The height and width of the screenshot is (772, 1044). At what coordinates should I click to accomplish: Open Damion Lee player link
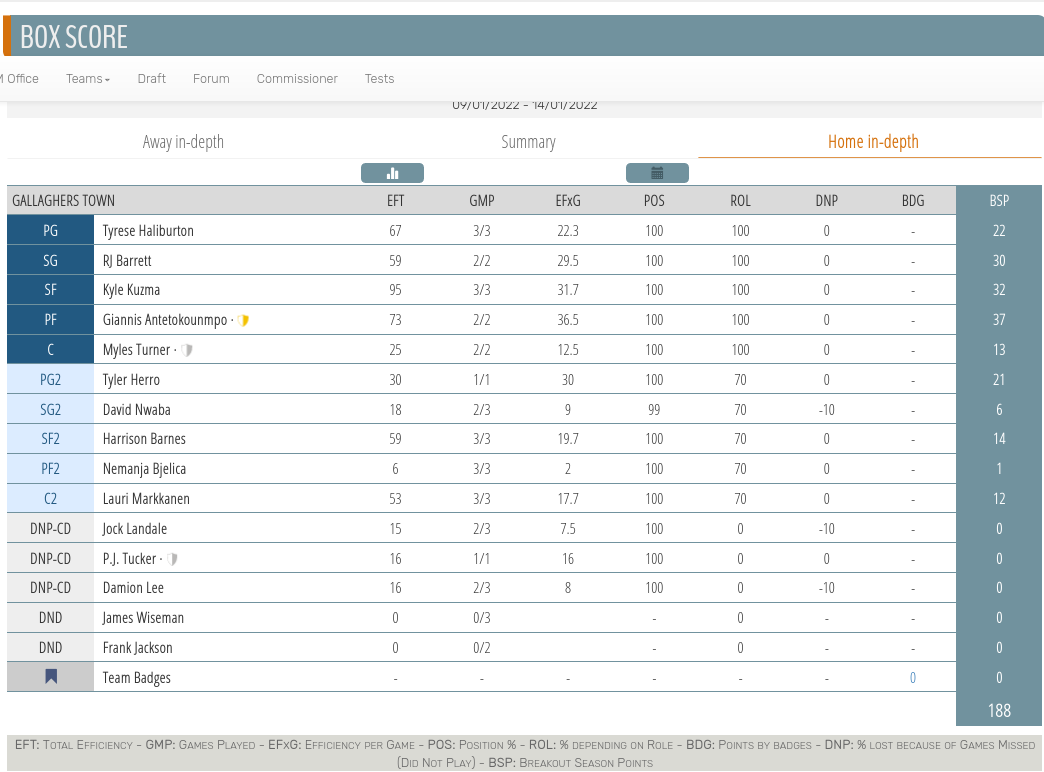(133, 588)
